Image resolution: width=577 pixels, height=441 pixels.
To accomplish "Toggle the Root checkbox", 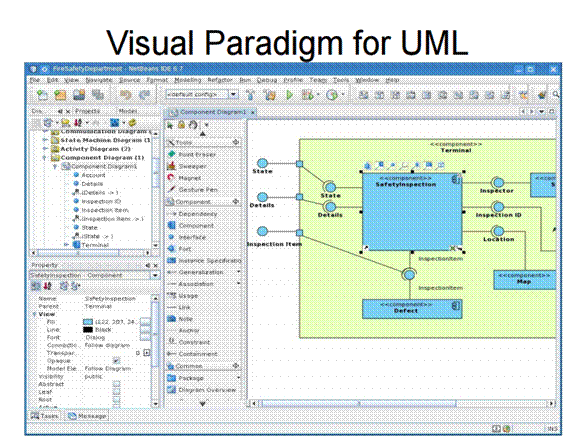I will (x=116, y=399).
